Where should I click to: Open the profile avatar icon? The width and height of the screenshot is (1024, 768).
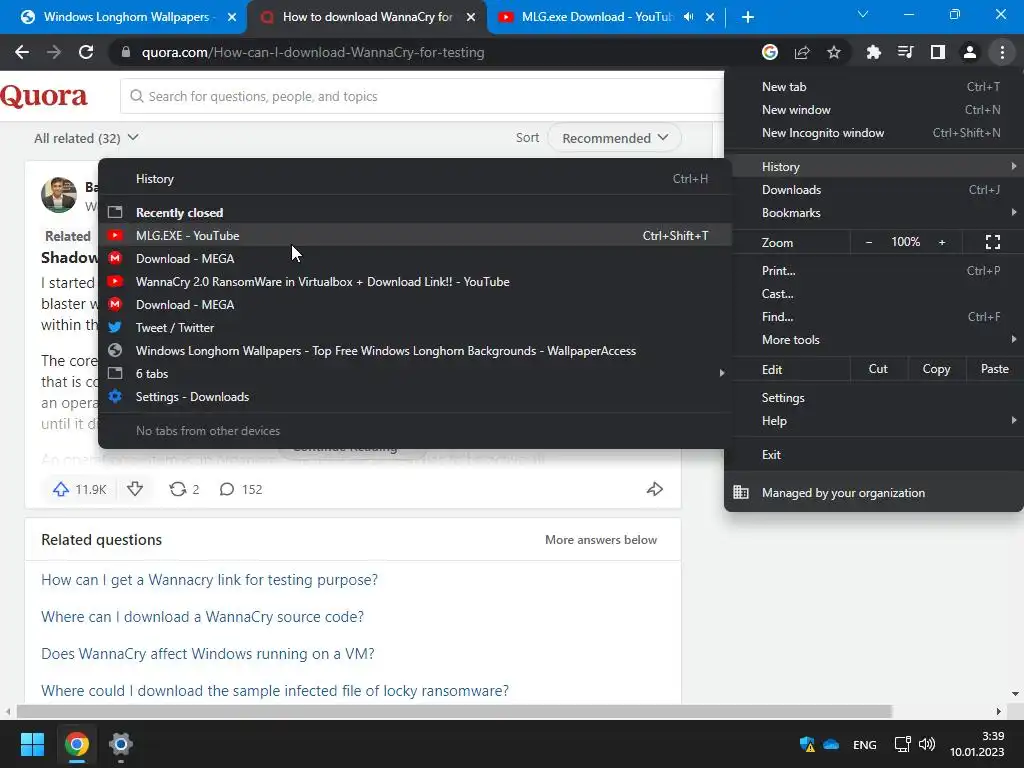[970, 52]
